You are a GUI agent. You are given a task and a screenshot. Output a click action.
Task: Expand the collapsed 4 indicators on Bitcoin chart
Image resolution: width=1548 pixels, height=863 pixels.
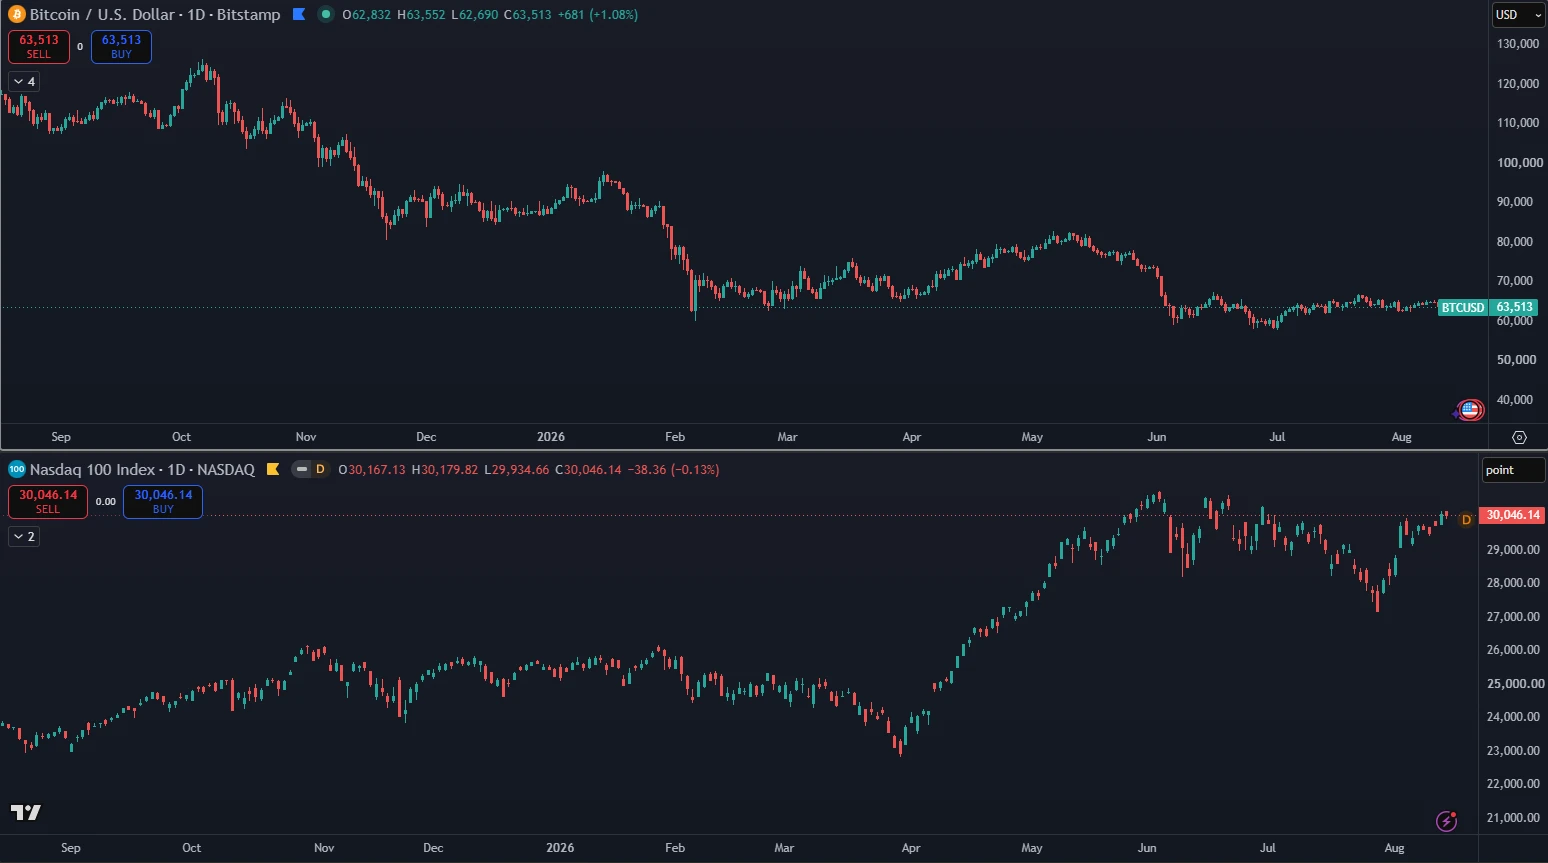click(25, 82)
